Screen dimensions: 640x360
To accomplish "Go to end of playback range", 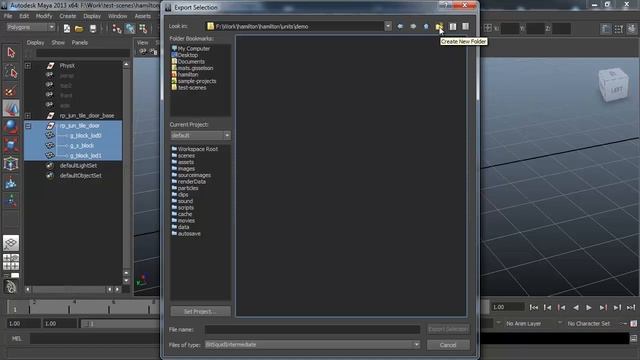I will tap(631, 307).
